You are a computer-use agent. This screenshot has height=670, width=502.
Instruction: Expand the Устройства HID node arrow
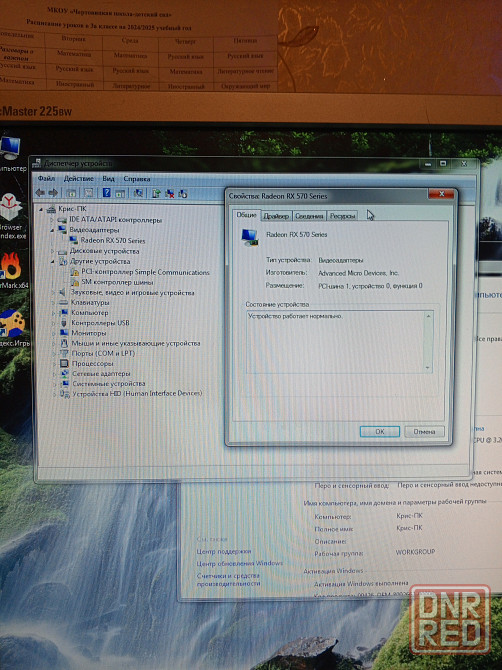(54, 394)
